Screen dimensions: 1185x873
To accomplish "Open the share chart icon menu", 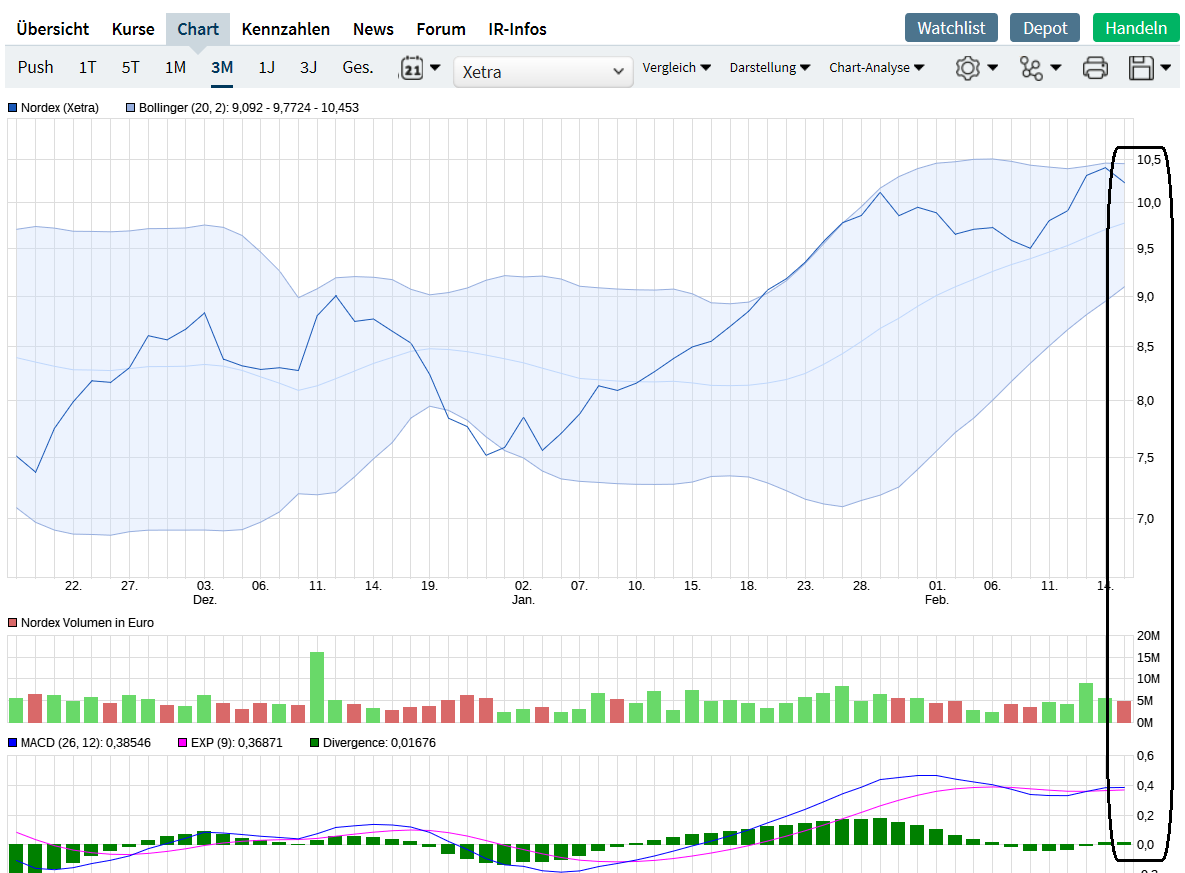I will 1031,68.
